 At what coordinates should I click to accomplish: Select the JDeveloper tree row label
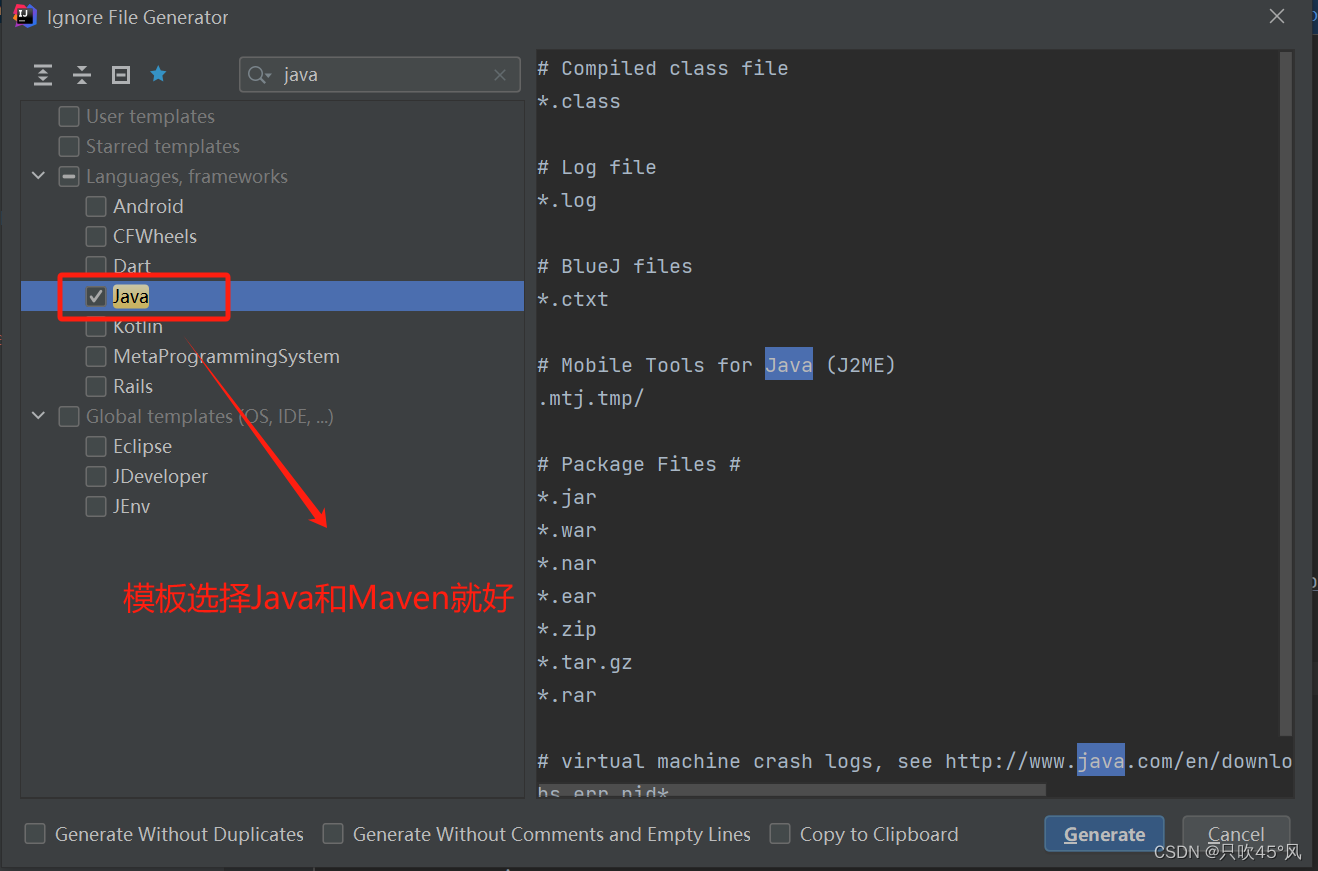click(x=160, y=476)
